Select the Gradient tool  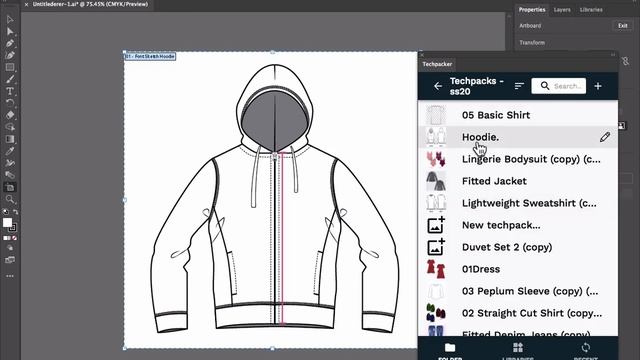[x=10, y=139]
